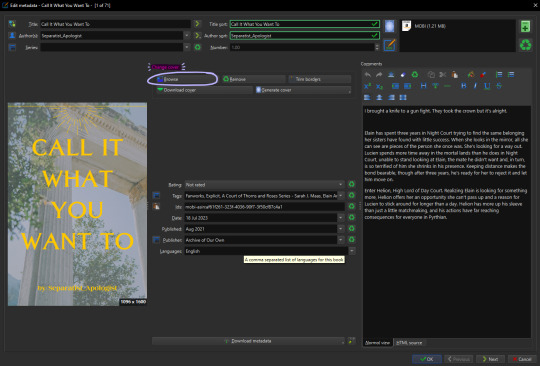Increase indentation in comments
The height and width of the screenshot is (366, 540).
click(x=395, y=86)
